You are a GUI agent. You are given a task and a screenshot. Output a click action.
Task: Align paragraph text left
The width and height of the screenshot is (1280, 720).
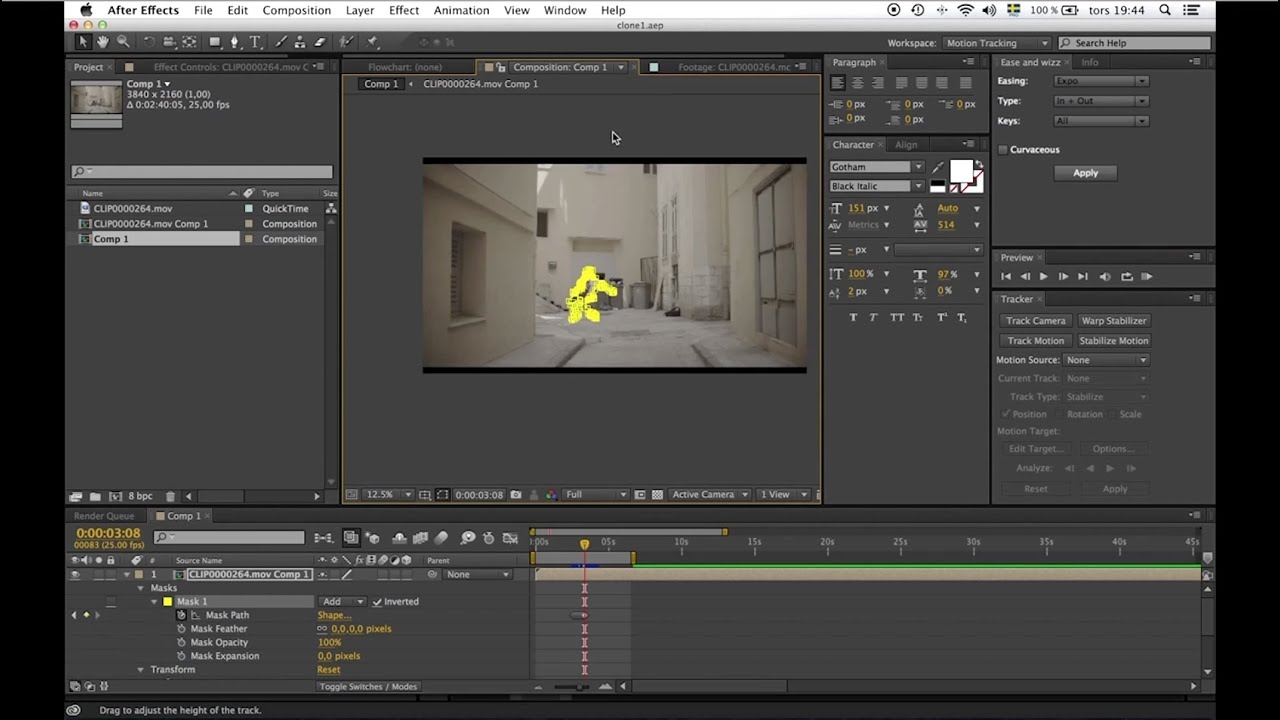tap(838, 83)
